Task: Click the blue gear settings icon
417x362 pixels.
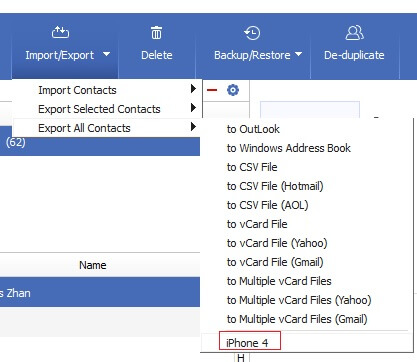Action: point(233,90)
